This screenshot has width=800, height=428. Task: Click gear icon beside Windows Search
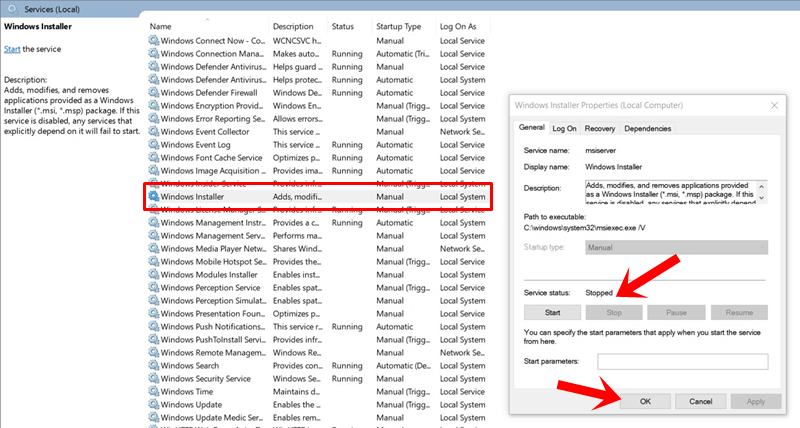coord(154,365)
